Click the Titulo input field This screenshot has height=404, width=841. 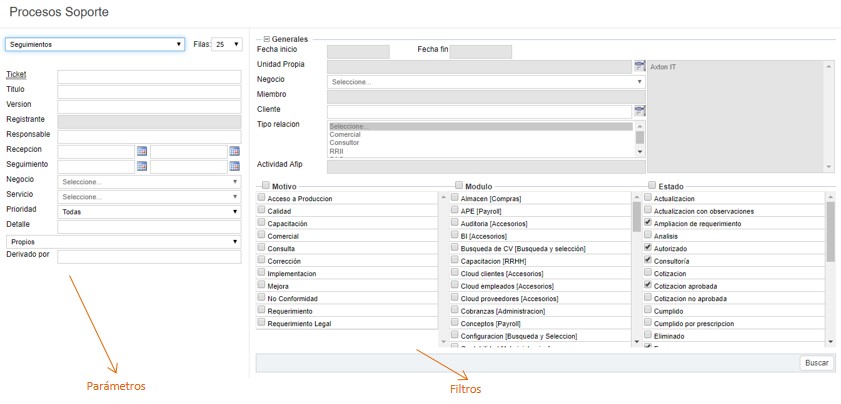149,91
